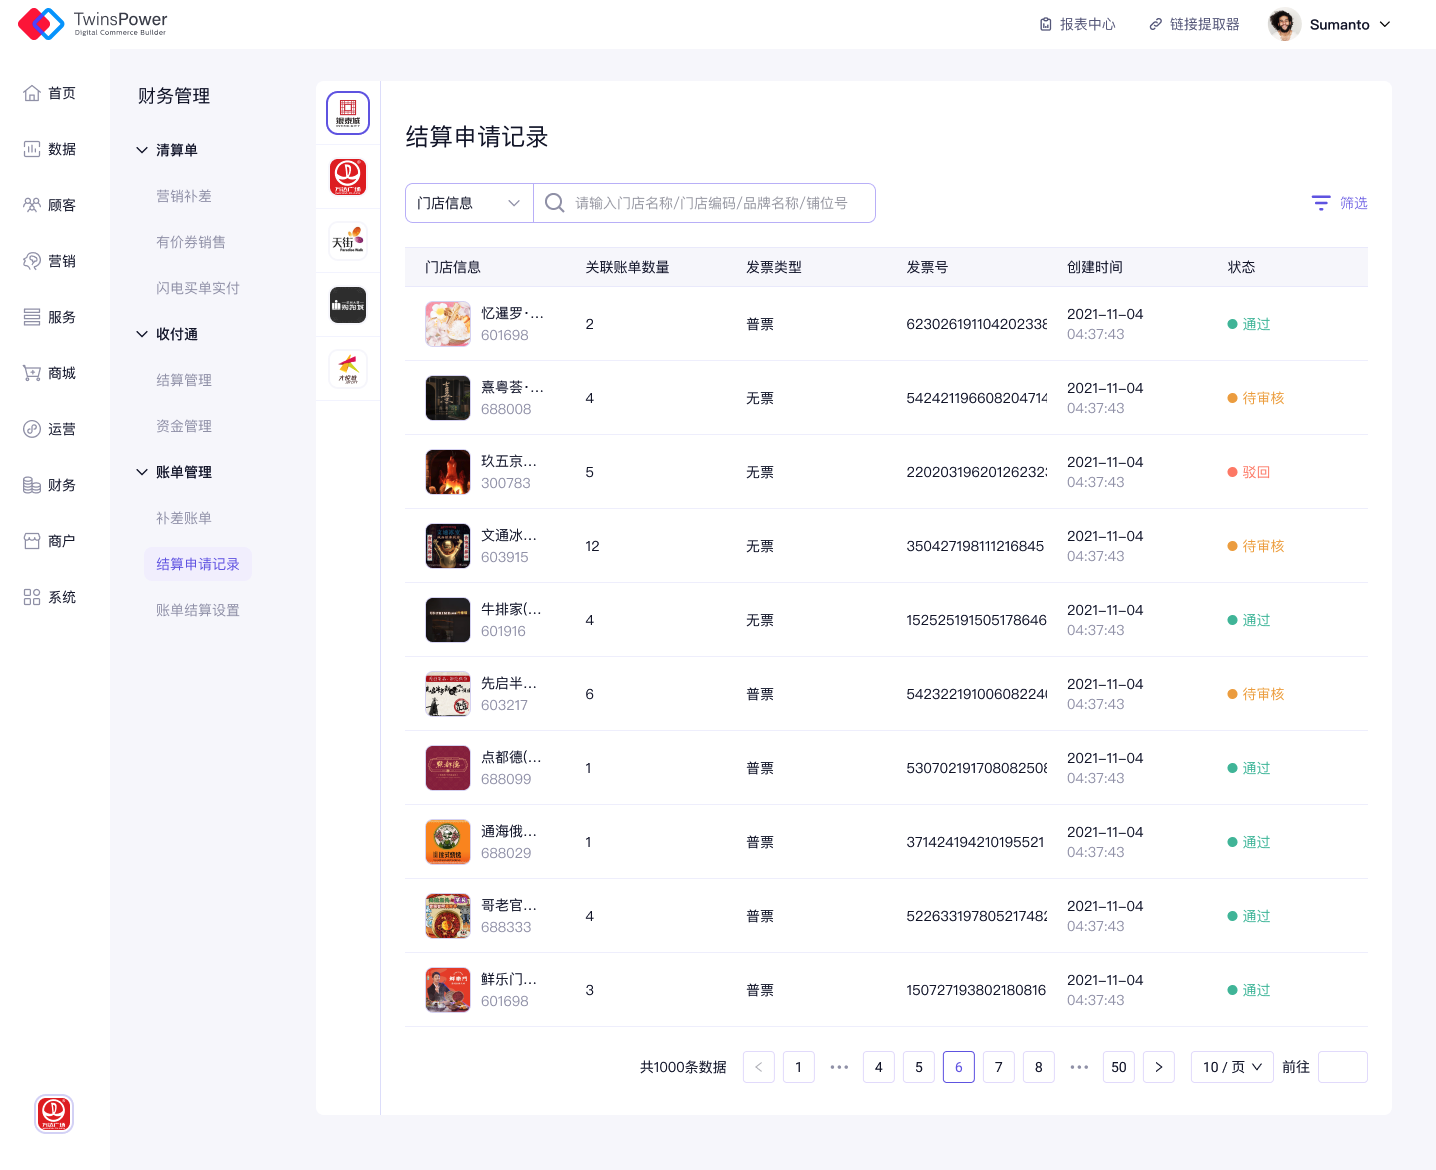Open the 报表中心 report center
Screen dimensions: 1436x1170
[x=1077, y=24]
